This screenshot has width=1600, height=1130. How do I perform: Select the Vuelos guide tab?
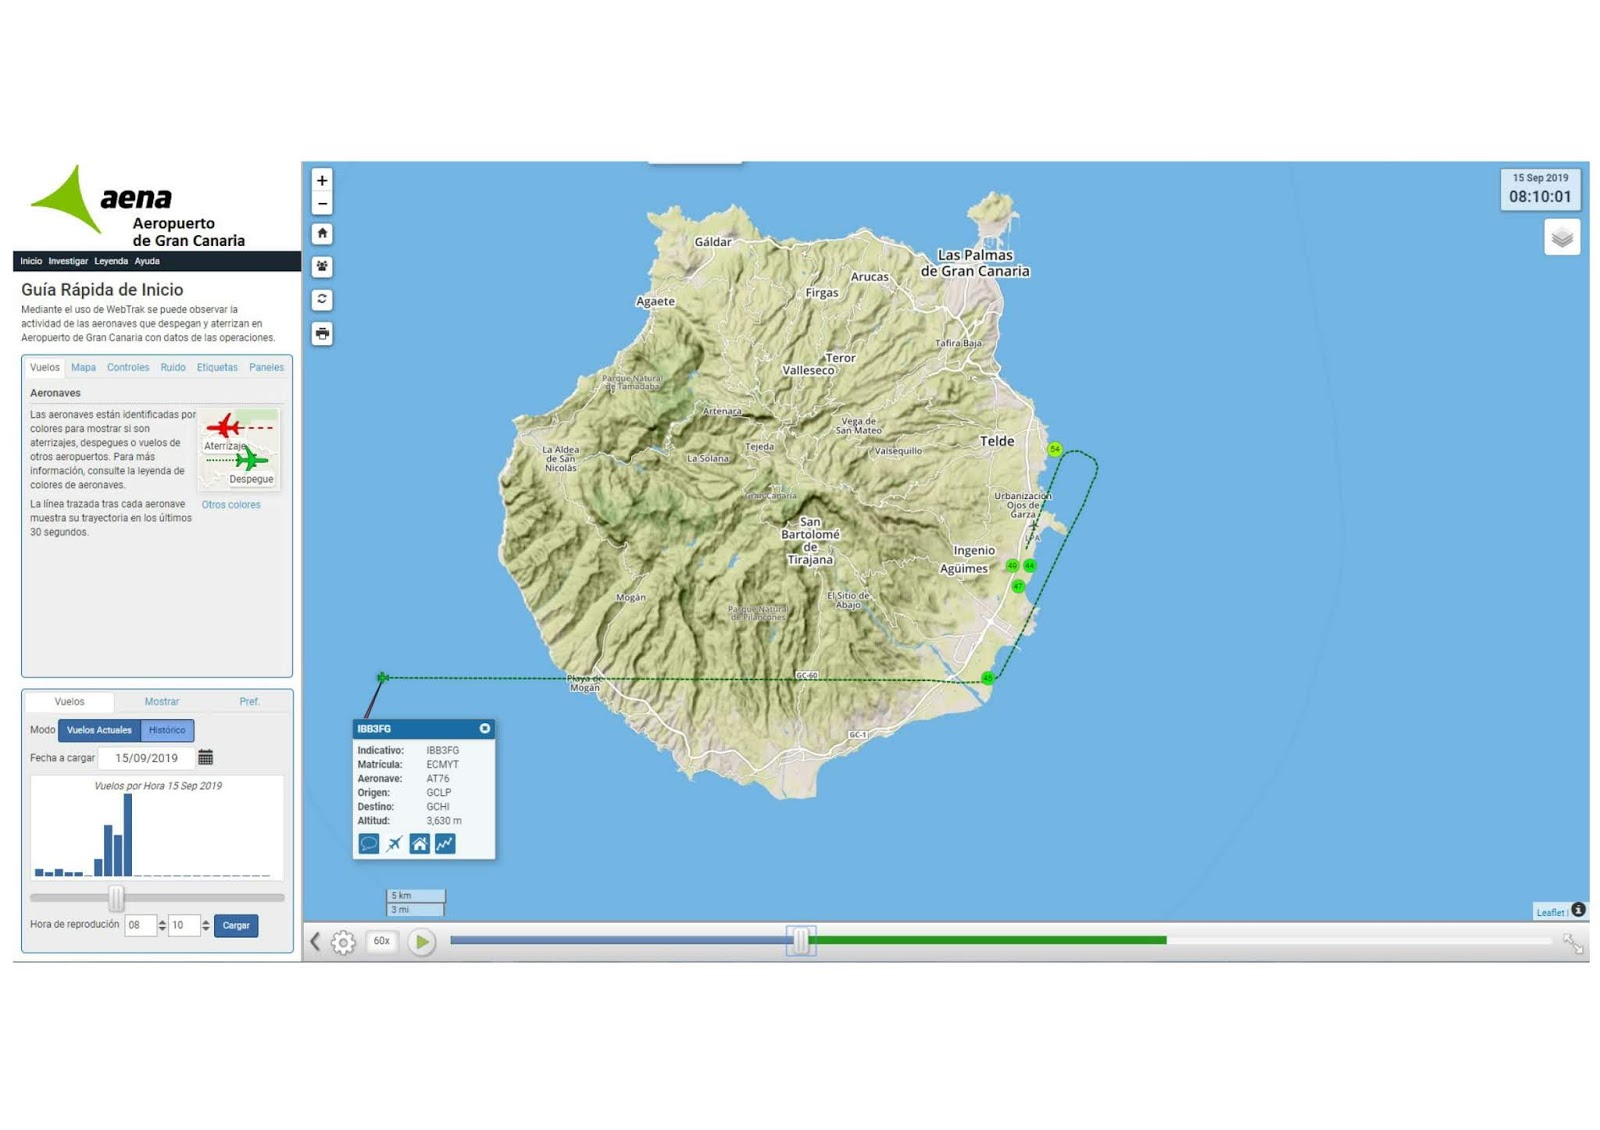[45, 367]
